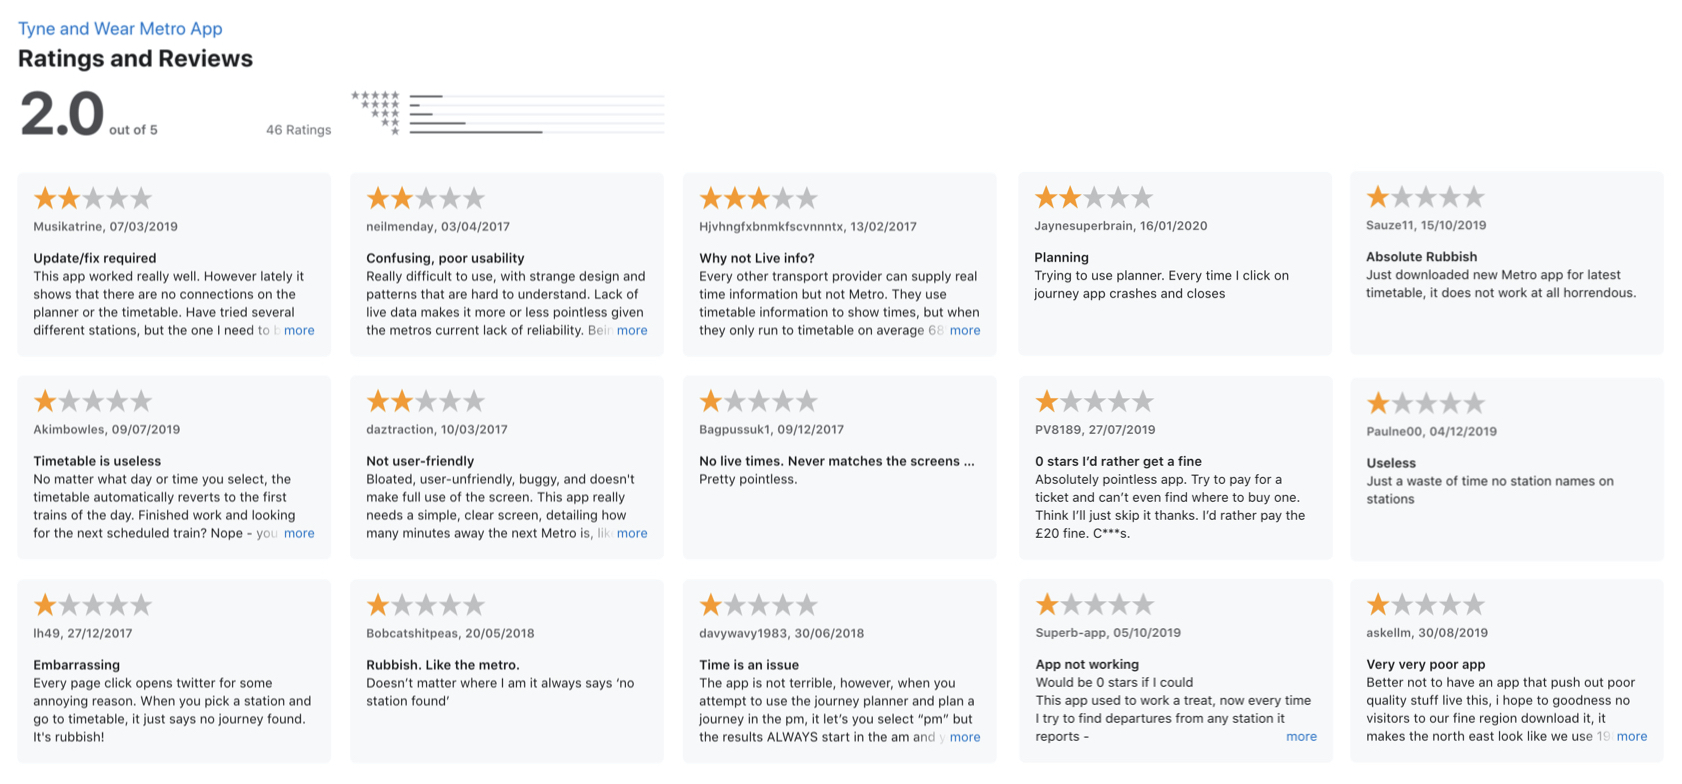Expand 'Very very poor app' review

[x=1631, y=736]
